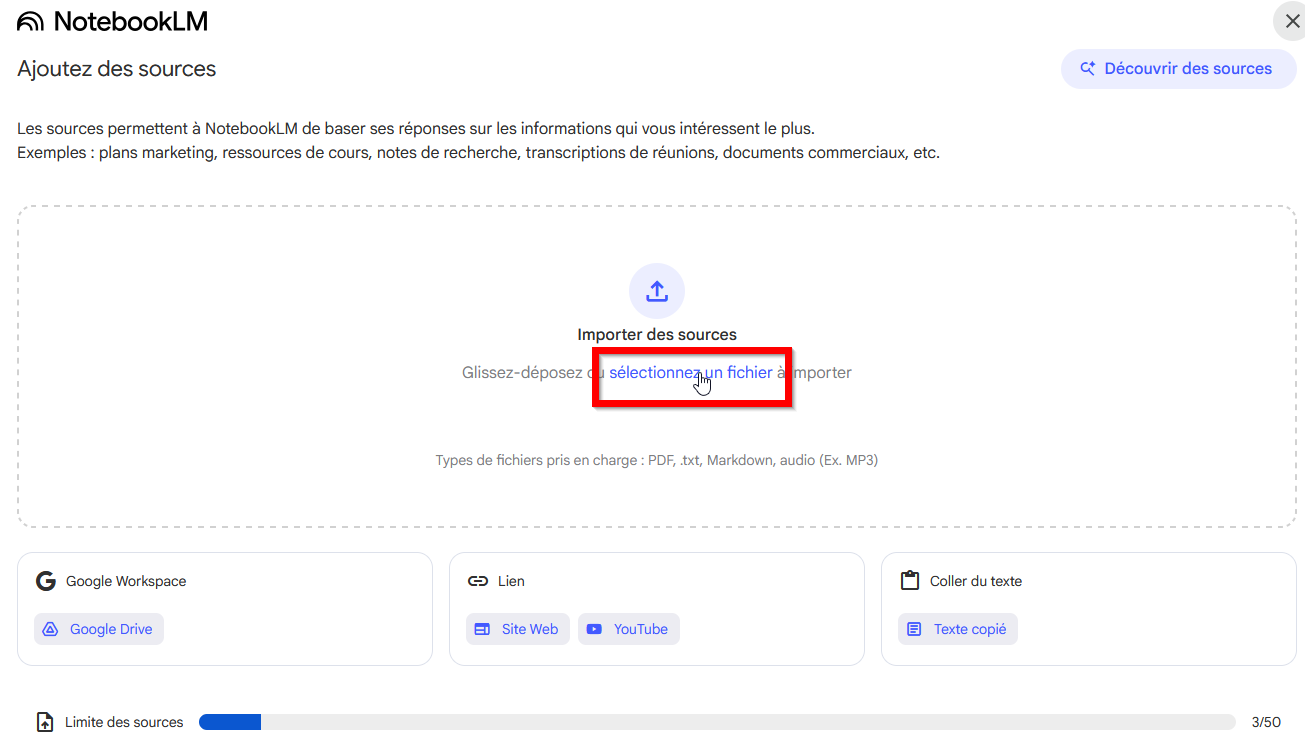Click the 3/50 source counter
The height and width of the screenshot is (750, 1305).
pos(1265,722)
